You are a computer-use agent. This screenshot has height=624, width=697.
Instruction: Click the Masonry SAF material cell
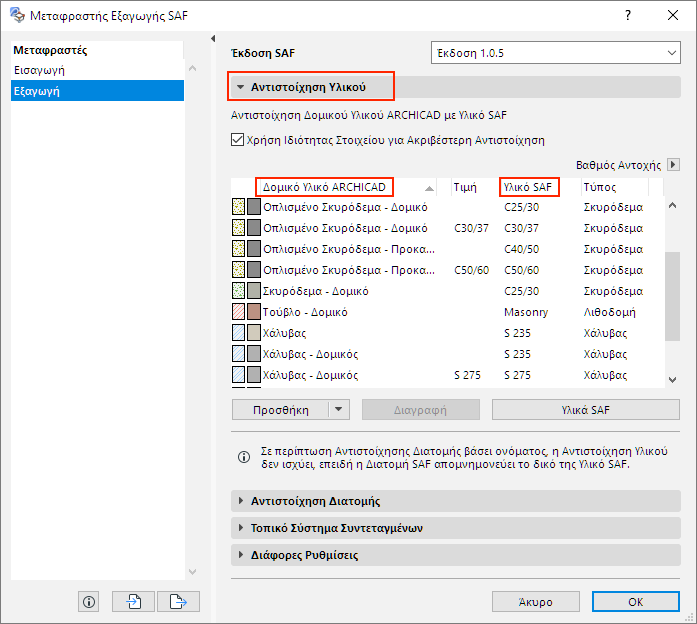pos(526,312)
